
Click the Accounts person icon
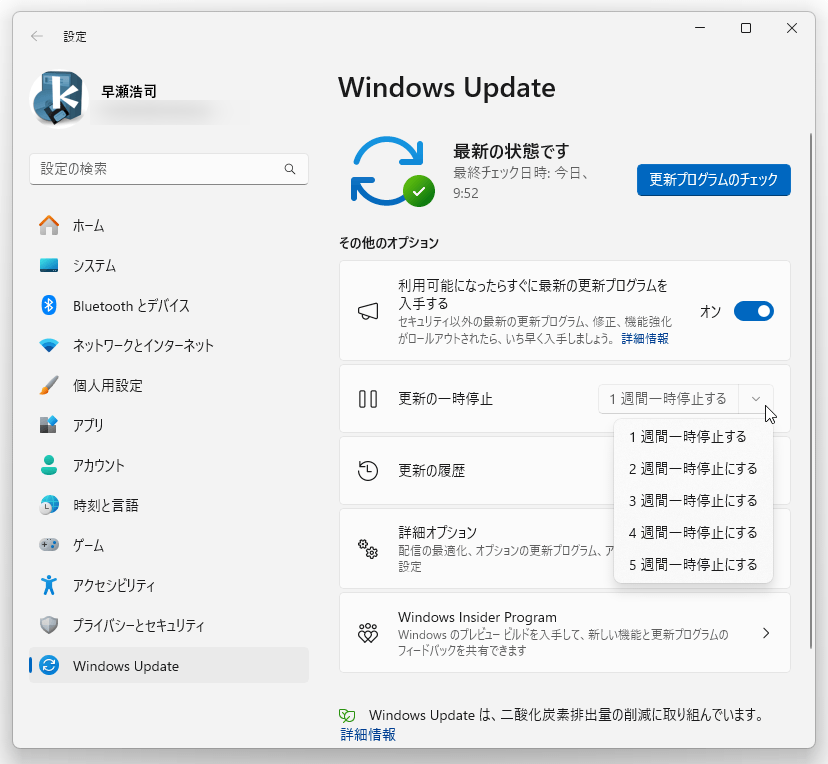click(x=49, y=465)
